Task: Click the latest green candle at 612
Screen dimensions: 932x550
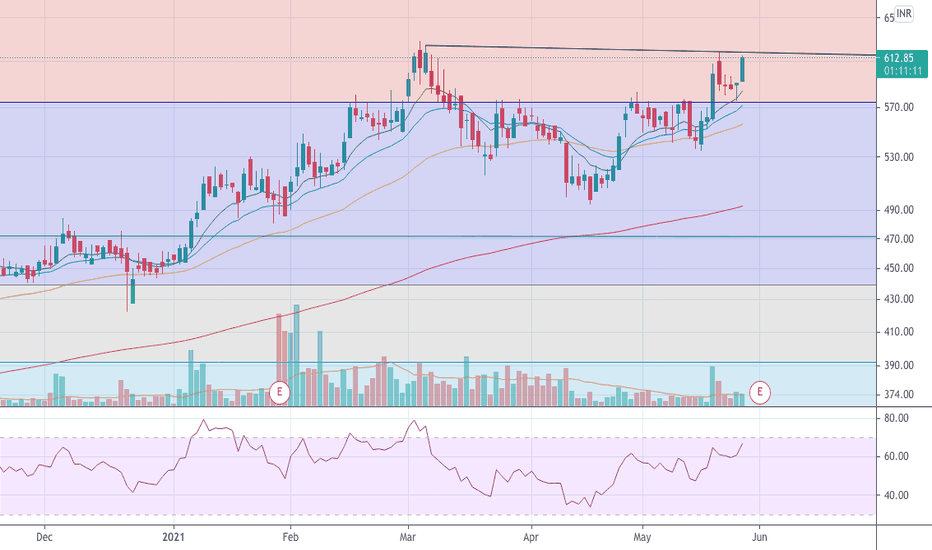Action: point(742,70)
